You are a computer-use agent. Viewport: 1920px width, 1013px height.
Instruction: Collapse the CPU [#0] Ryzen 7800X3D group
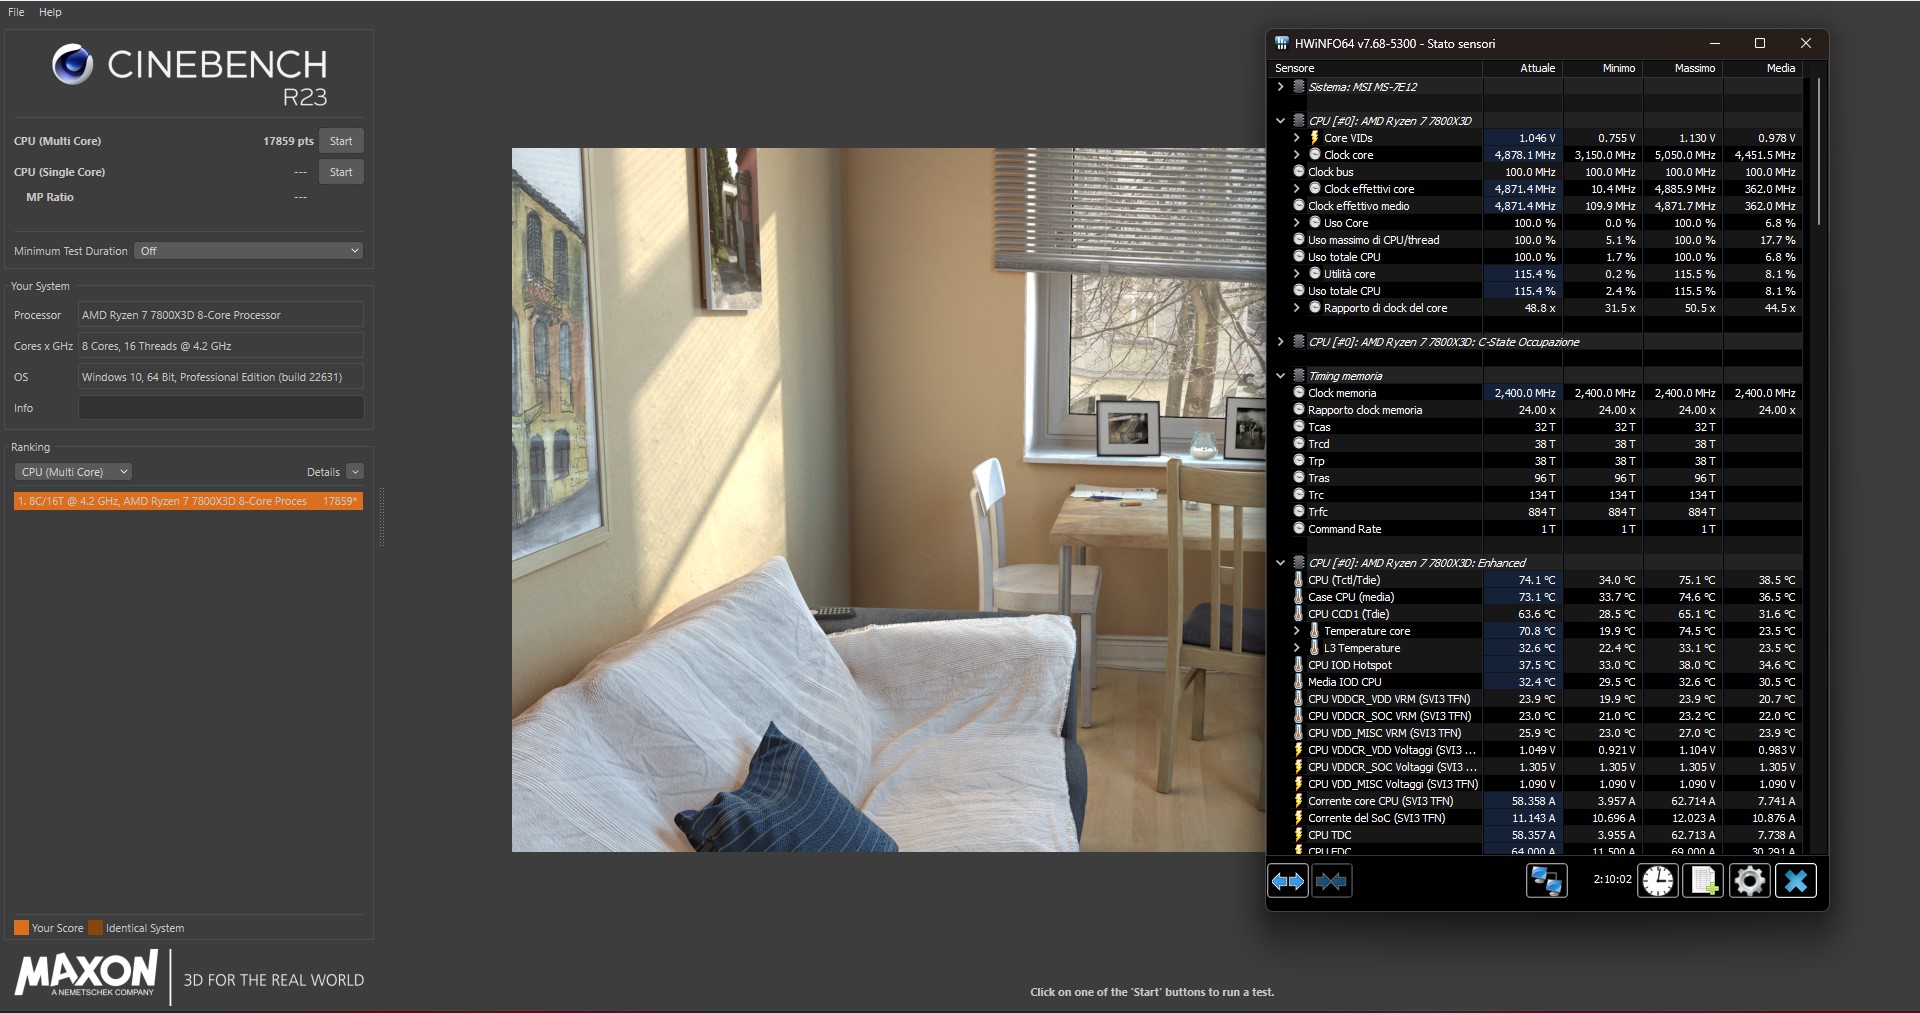coord(1280,121)
